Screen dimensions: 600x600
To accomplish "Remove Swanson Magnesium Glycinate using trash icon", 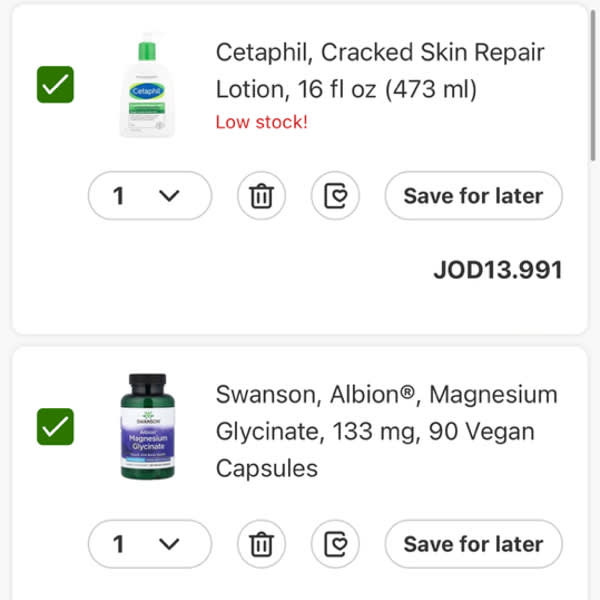I will 261,544.
